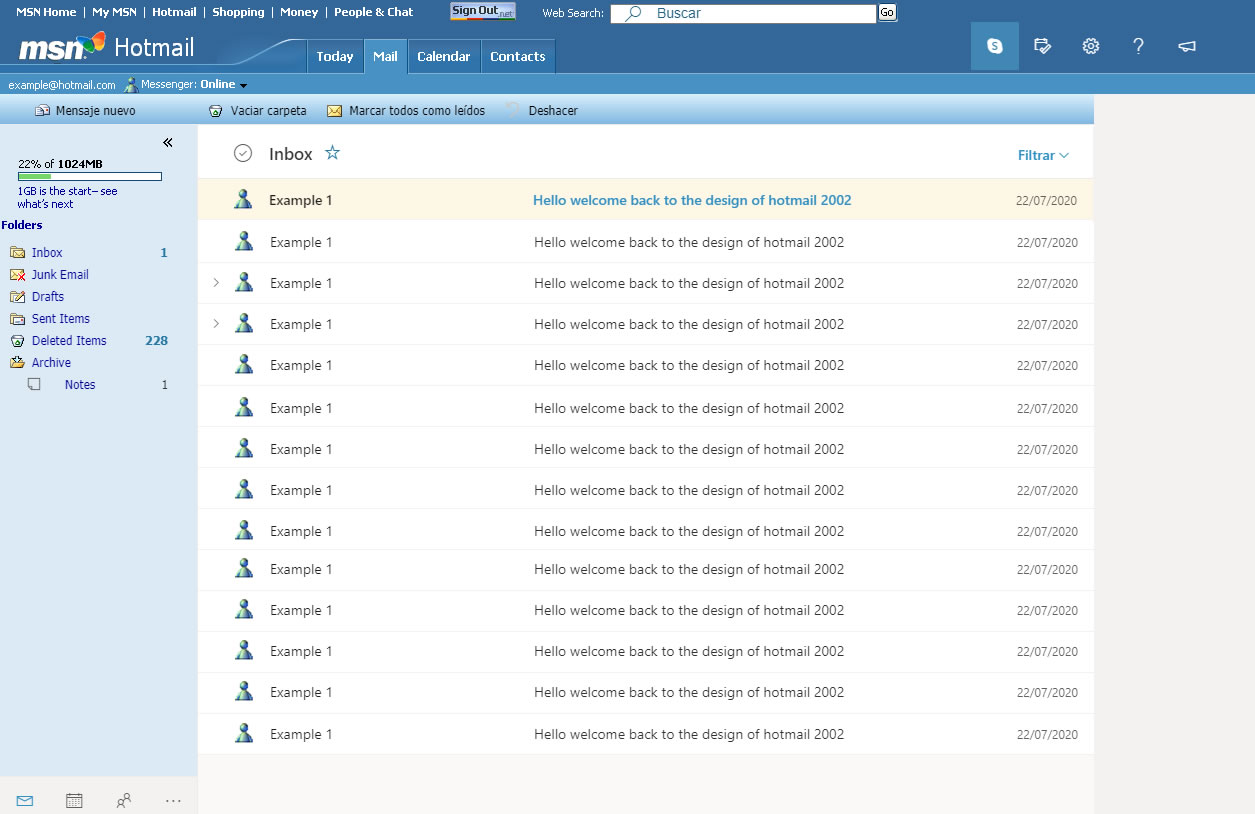The image size is (1255, 814).
Task: Open Deleted Items folder
Action: point(68,340)
